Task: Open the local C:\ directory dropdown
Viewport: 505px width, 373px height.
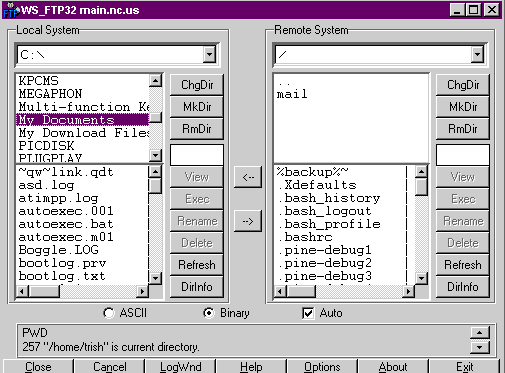Action: (x=209, y=54)
